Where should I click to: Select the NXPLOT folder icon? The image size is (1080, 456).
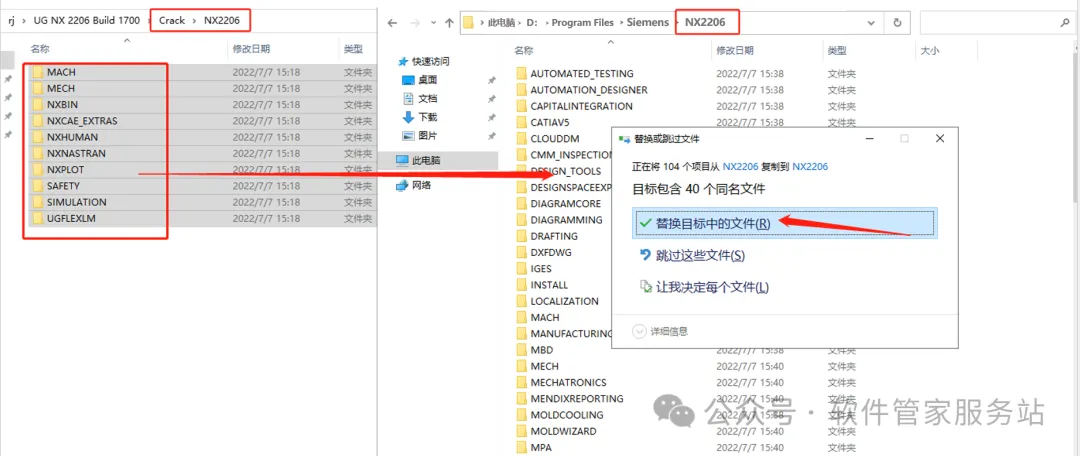tap(37, 169)
